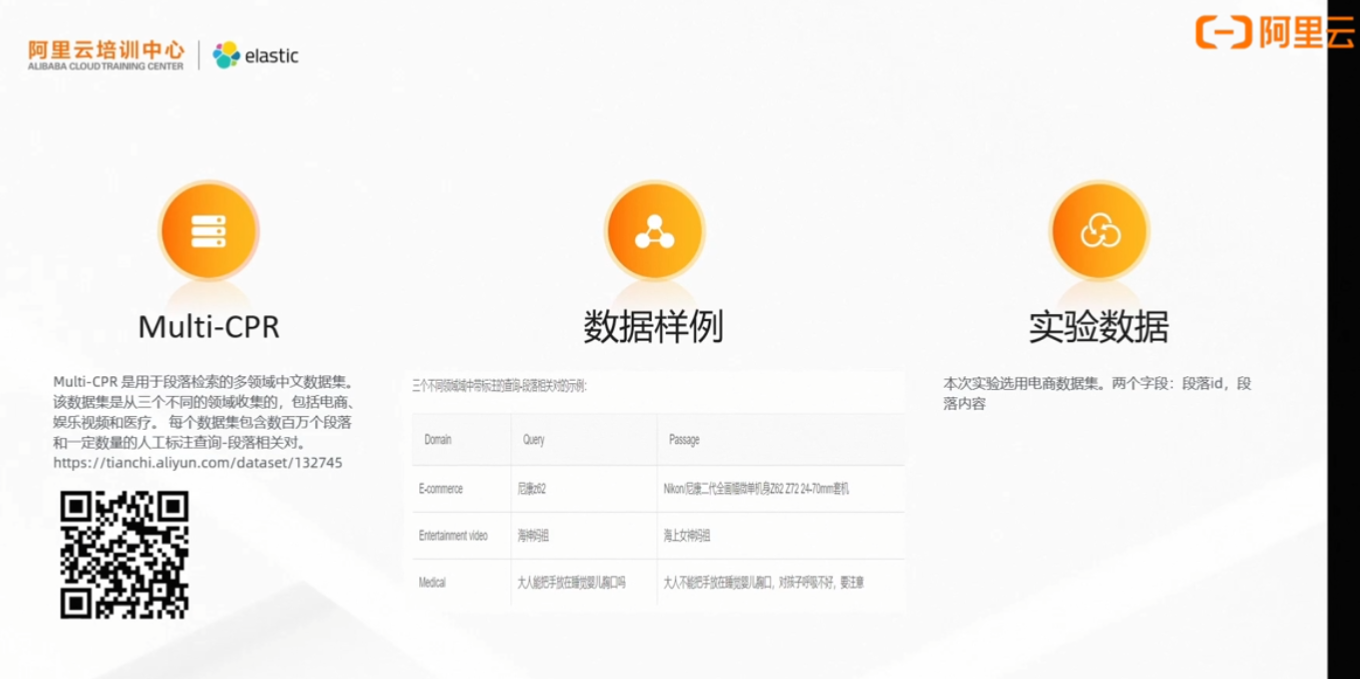Click the 大人能把手放在睡觉婴儿胸口吗 query cell

click(x=571, y=582)
